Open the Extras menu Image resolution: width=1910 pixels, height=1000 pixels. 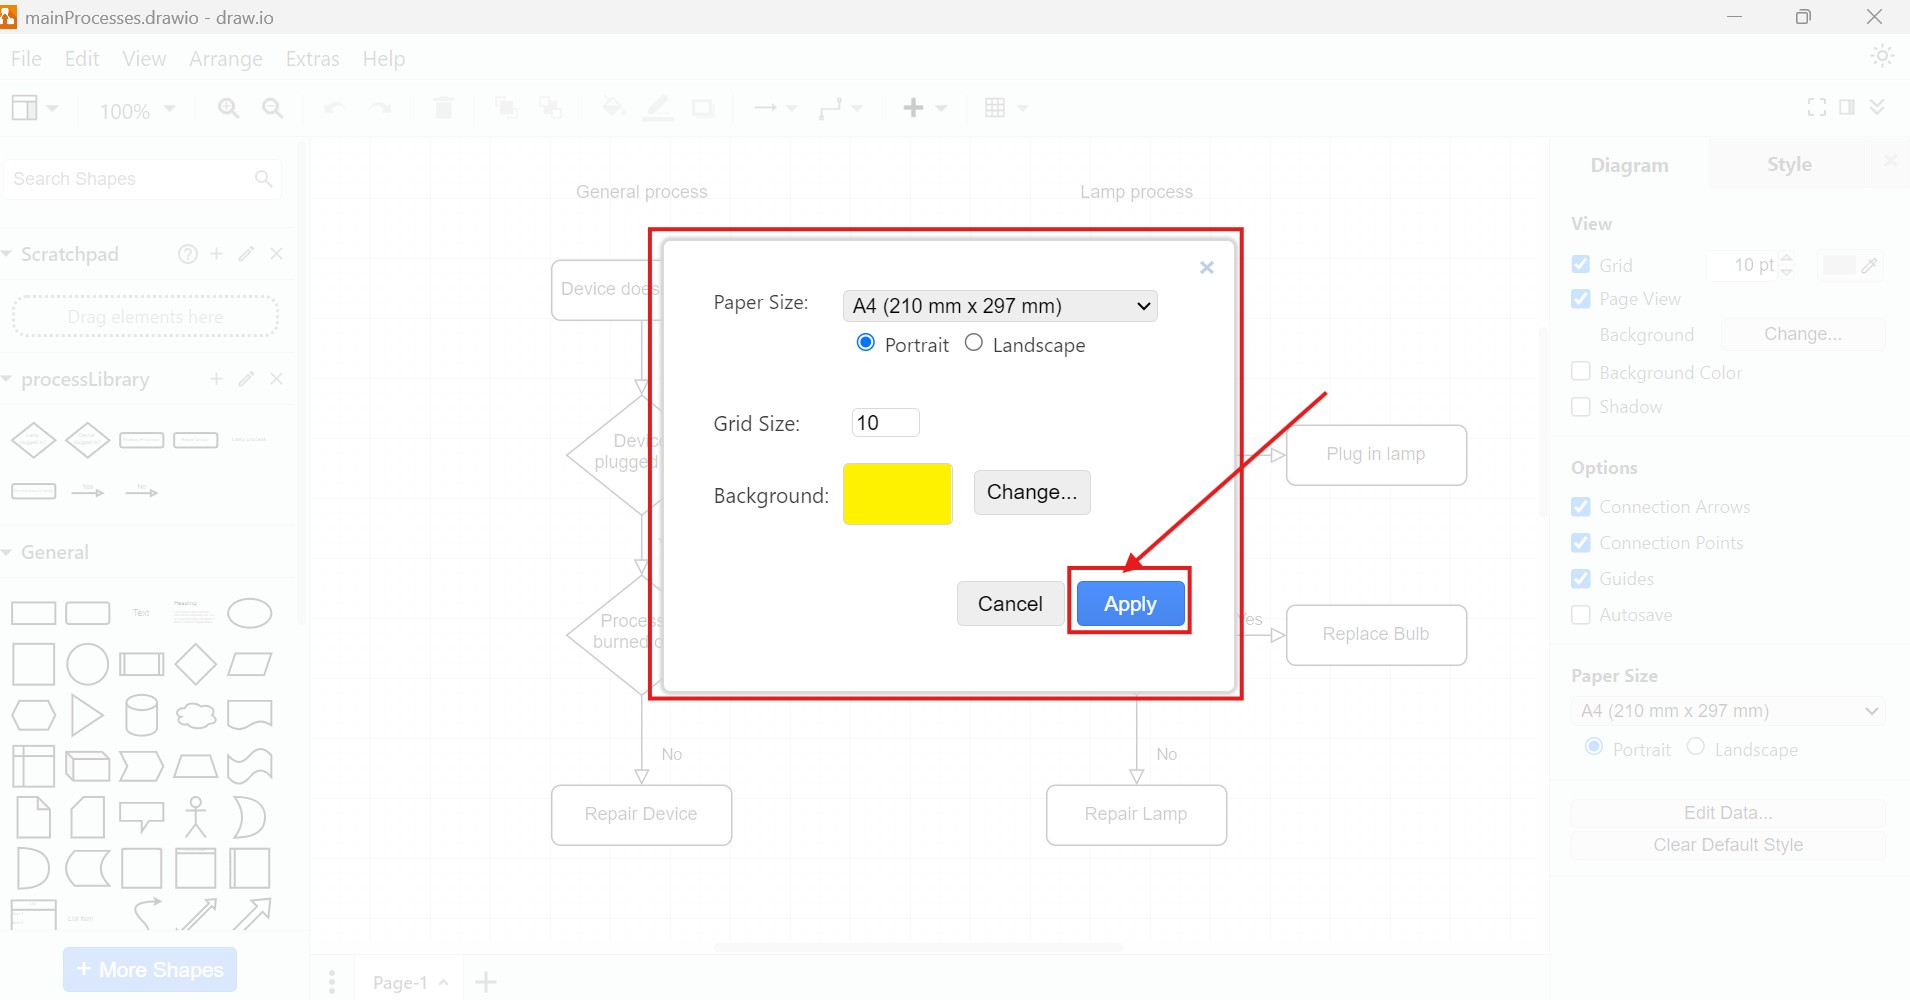point(312,59)
